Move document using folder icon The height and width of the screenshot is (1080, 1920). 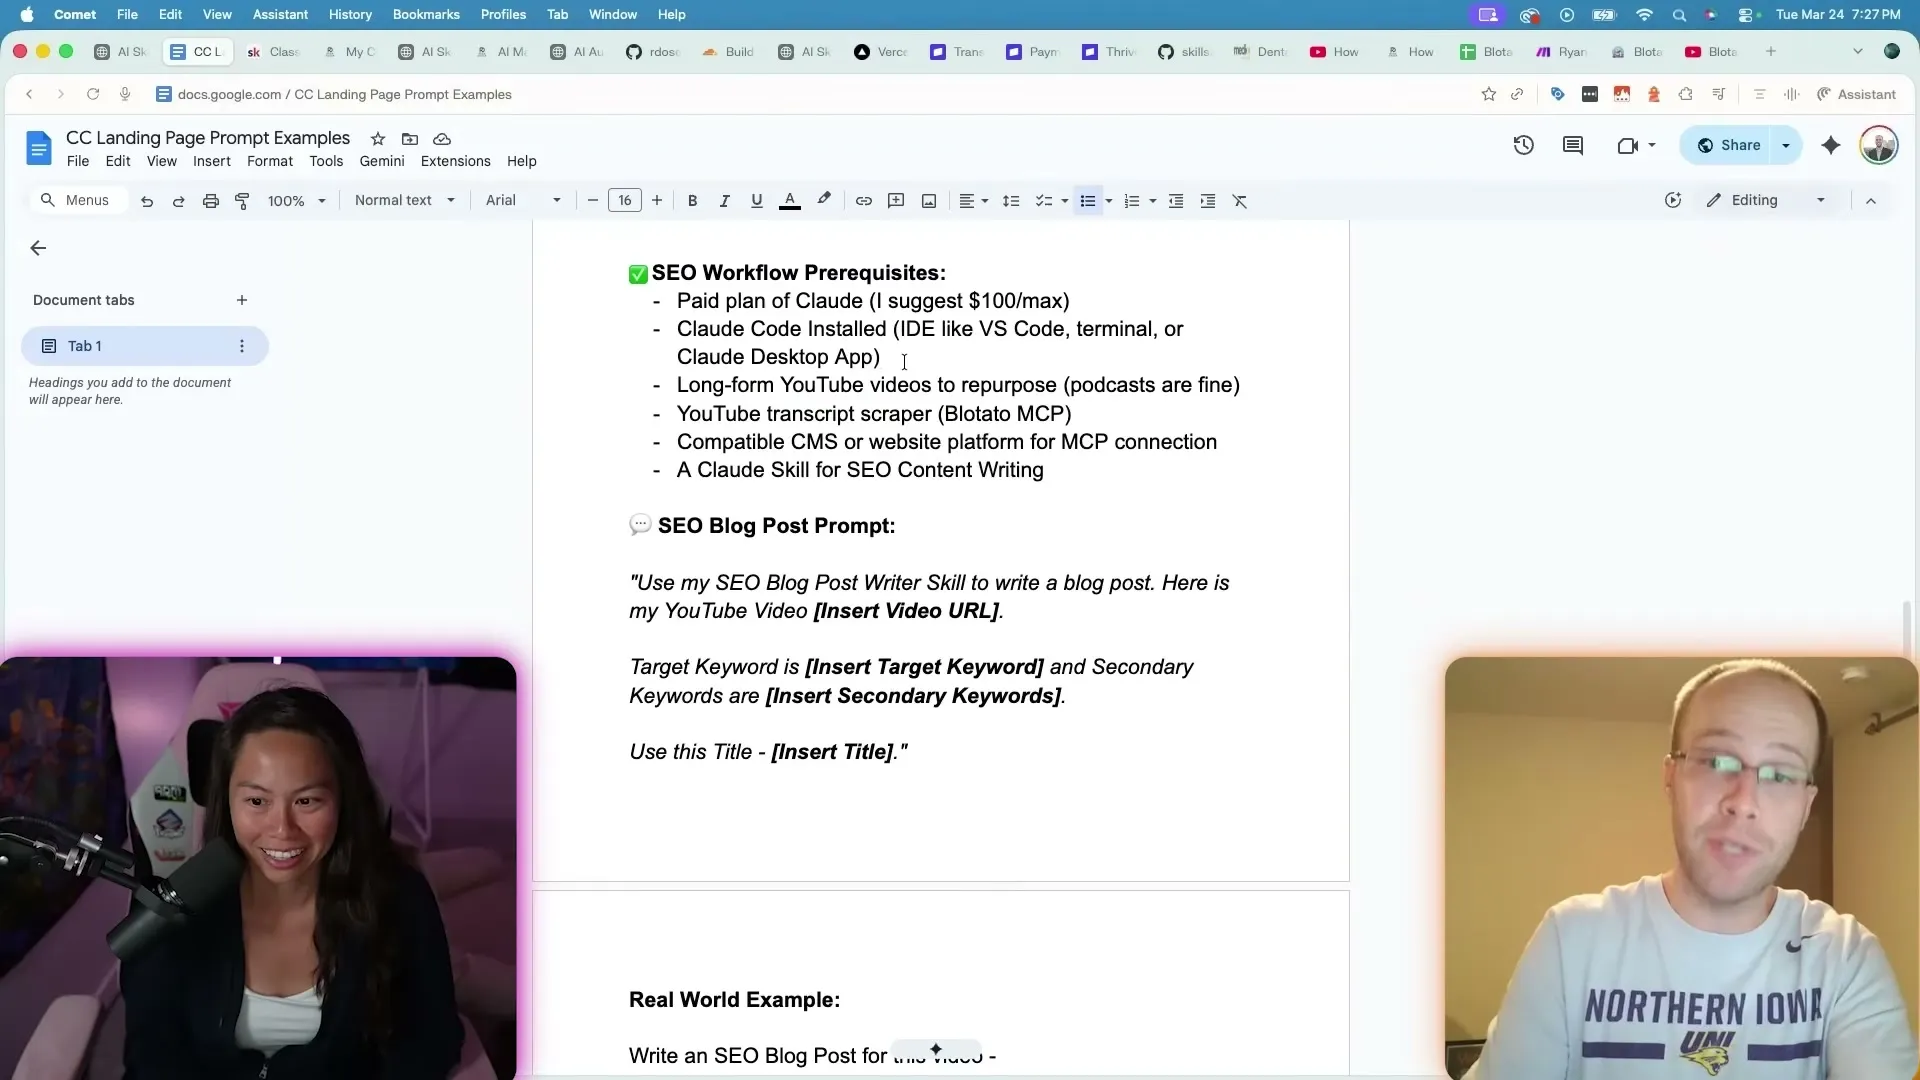410,139
